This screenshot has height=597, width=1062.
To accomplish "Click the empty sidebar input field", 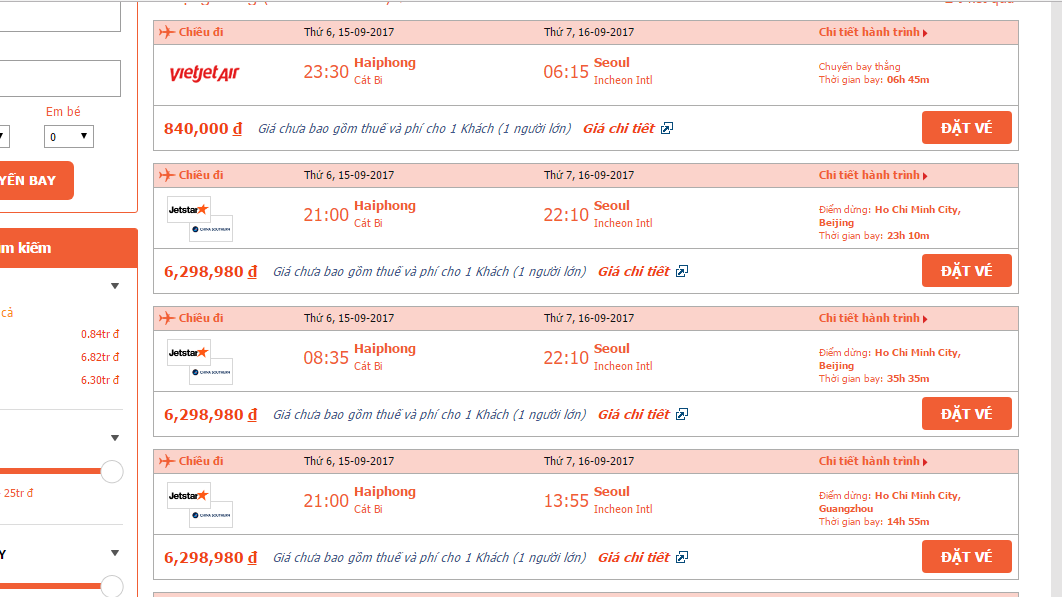I will click(x=60, y=79).
